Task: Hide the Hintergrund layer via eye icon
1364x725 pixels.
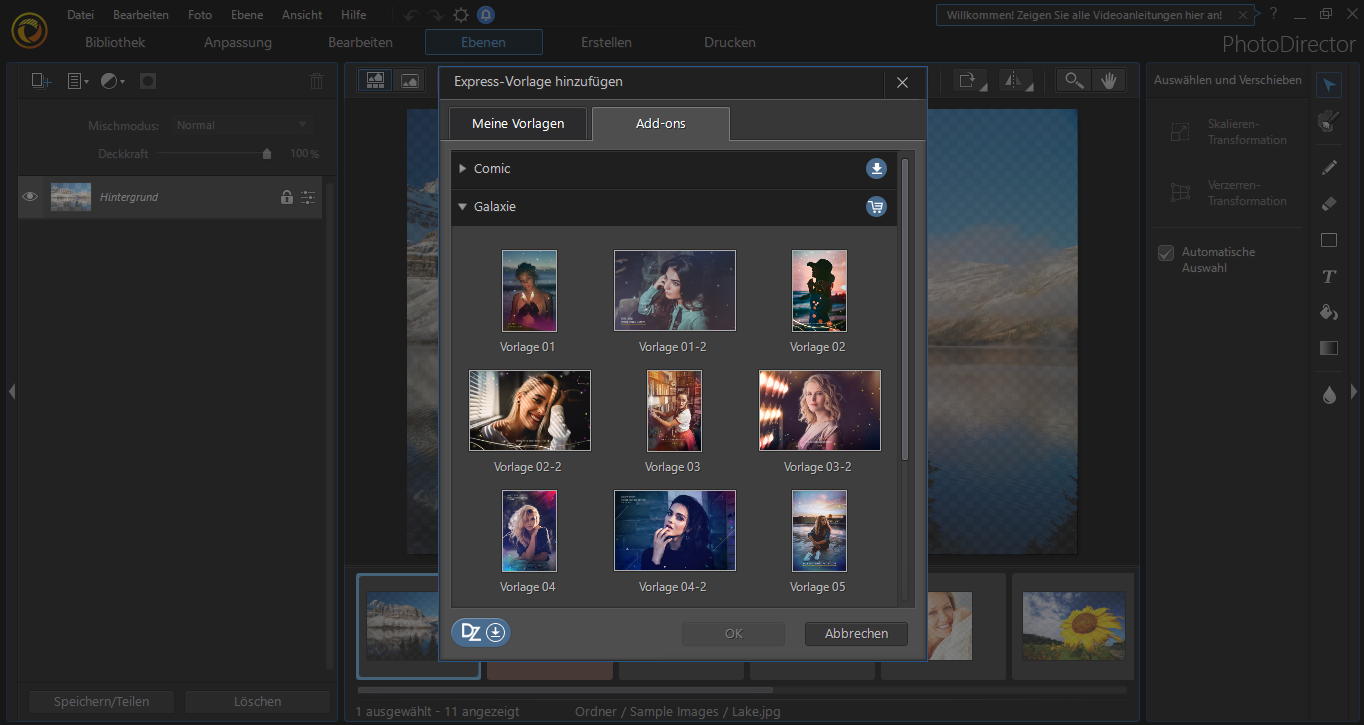Action: [30, 197]
